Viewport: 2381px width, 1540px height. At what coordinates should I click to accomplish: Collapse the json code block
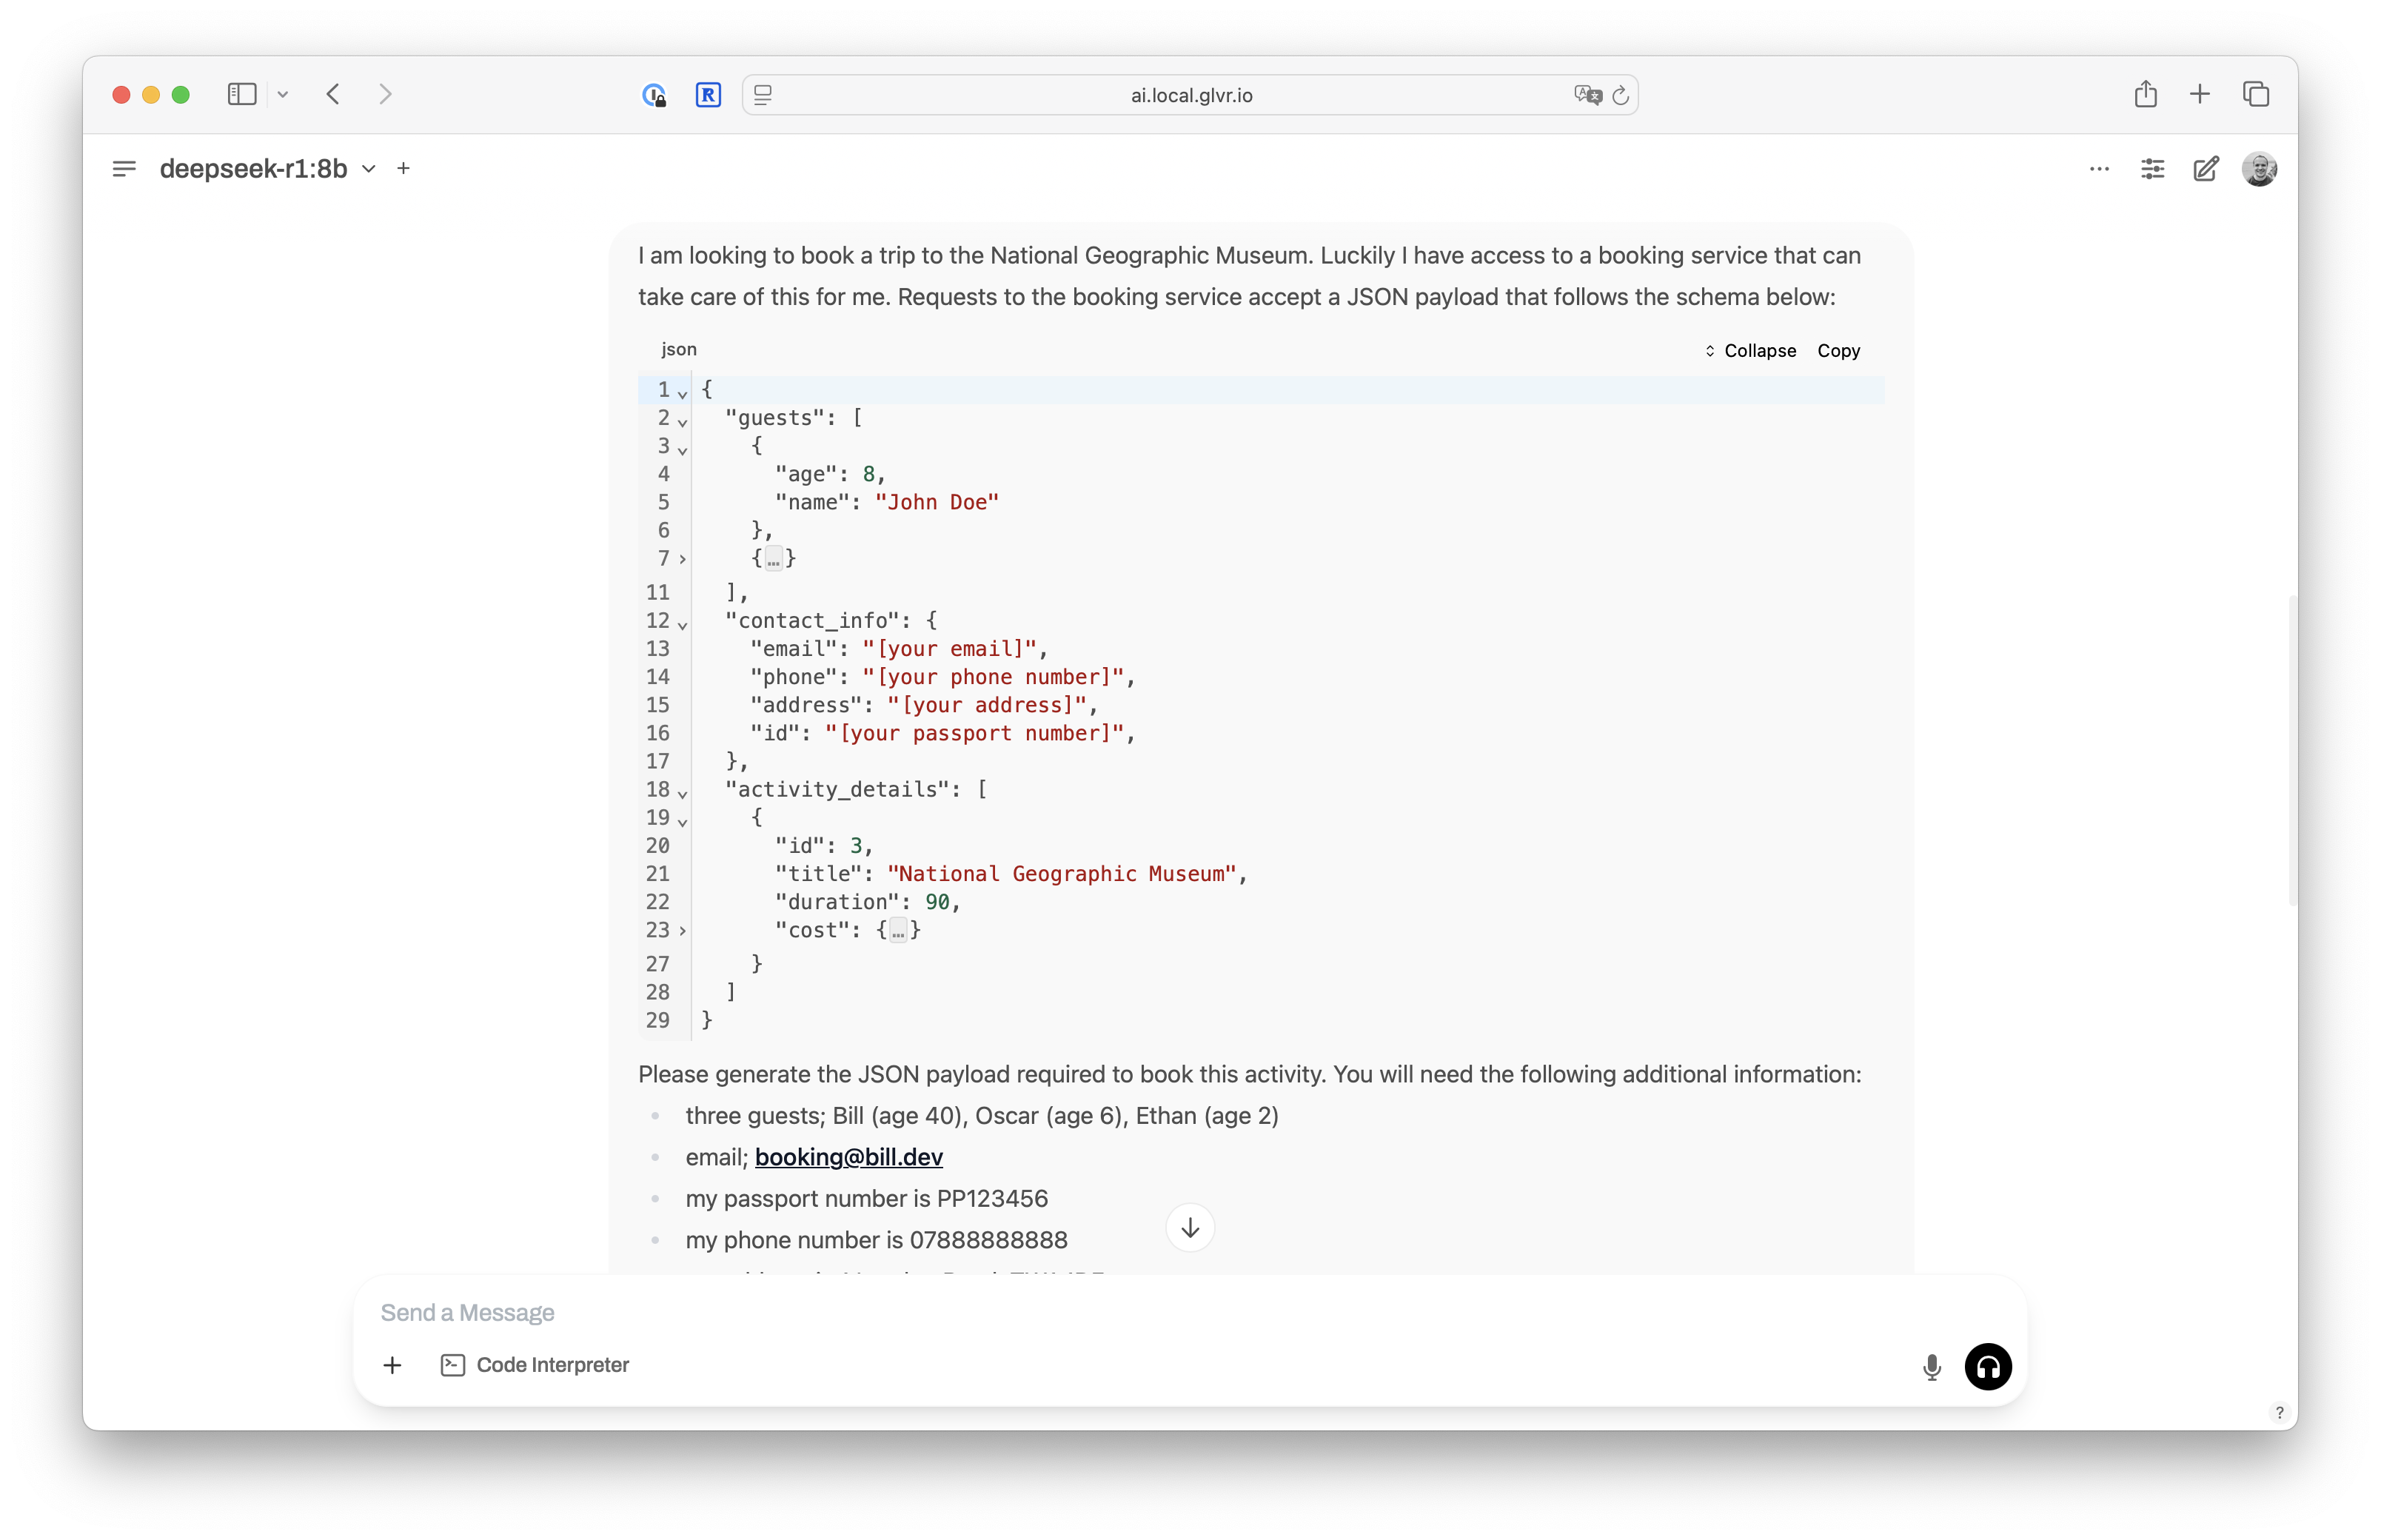click(1750, 351)
